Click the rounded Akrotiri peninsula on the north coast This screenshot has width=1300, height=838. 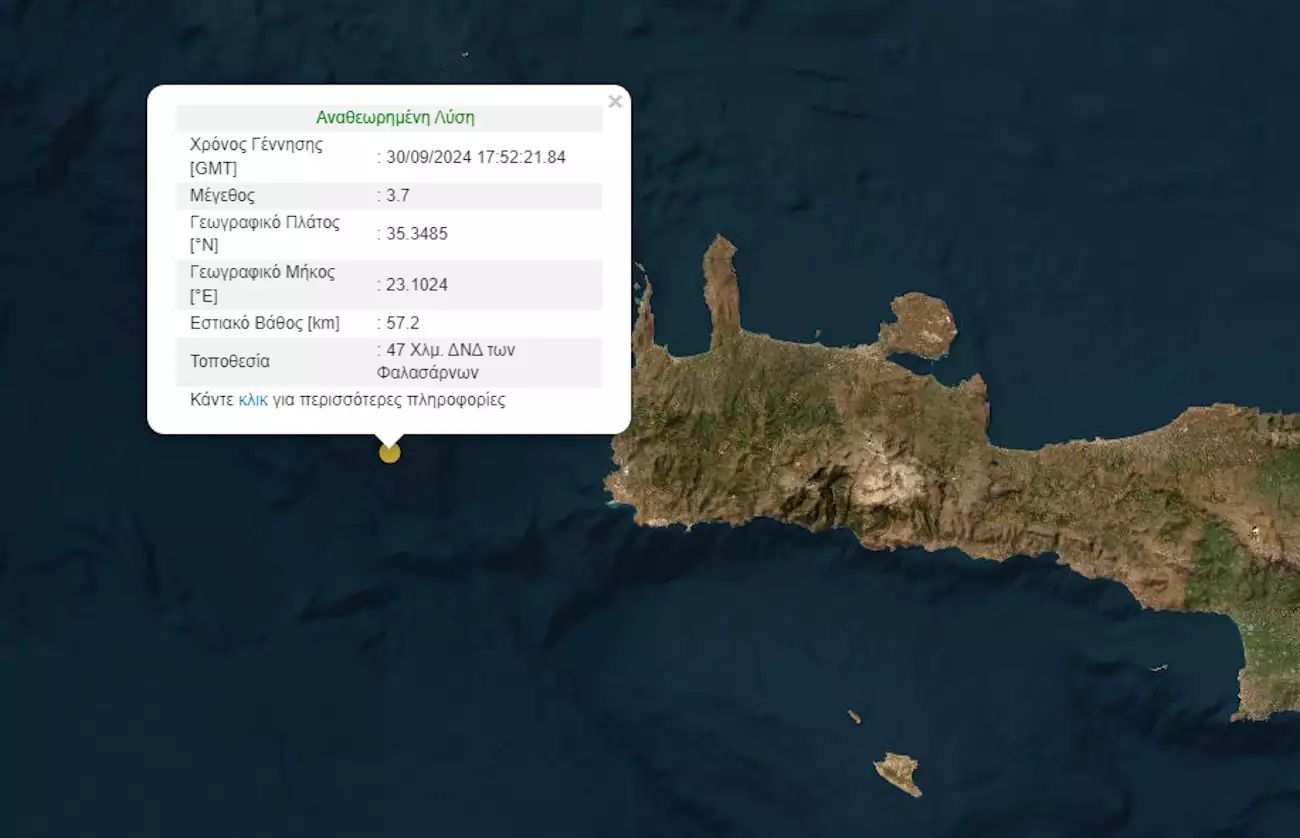click(x=918, y=325)
